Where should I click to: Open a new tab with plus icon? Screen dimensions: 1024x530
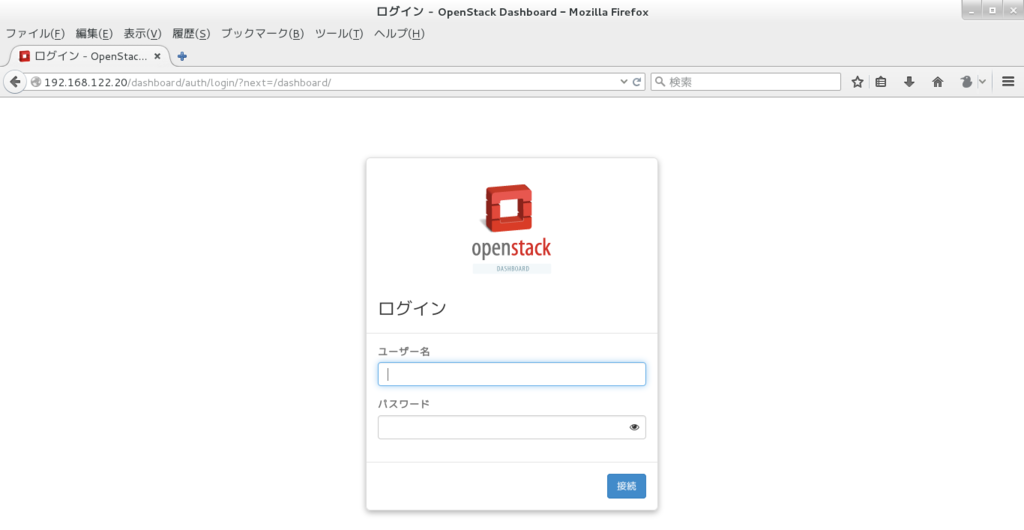(182, 56)
